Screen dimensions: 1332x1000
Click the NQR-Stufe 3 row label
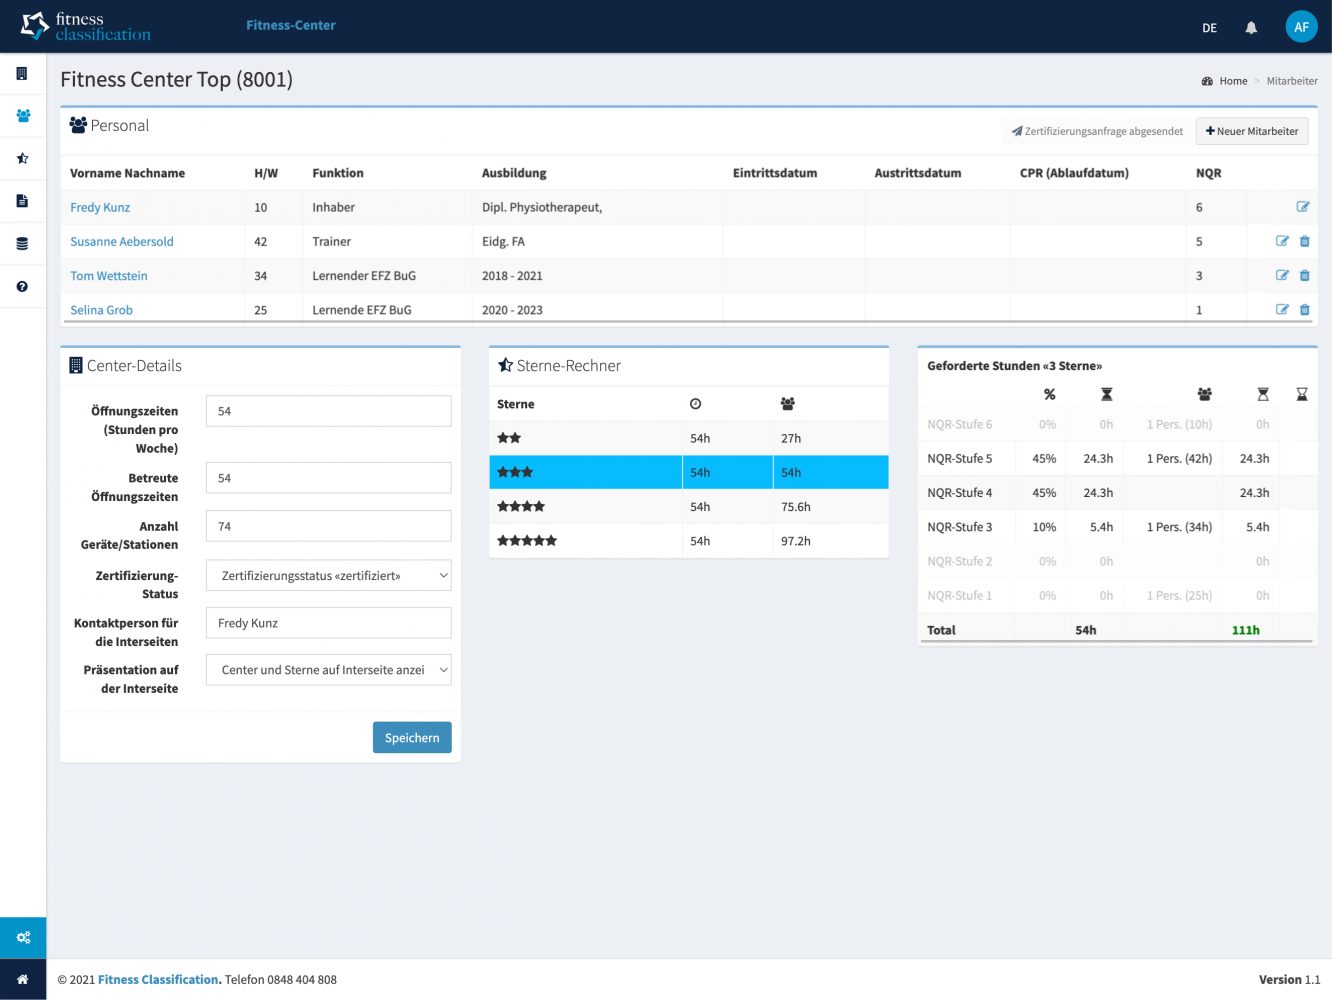click(x=960, y=527)
